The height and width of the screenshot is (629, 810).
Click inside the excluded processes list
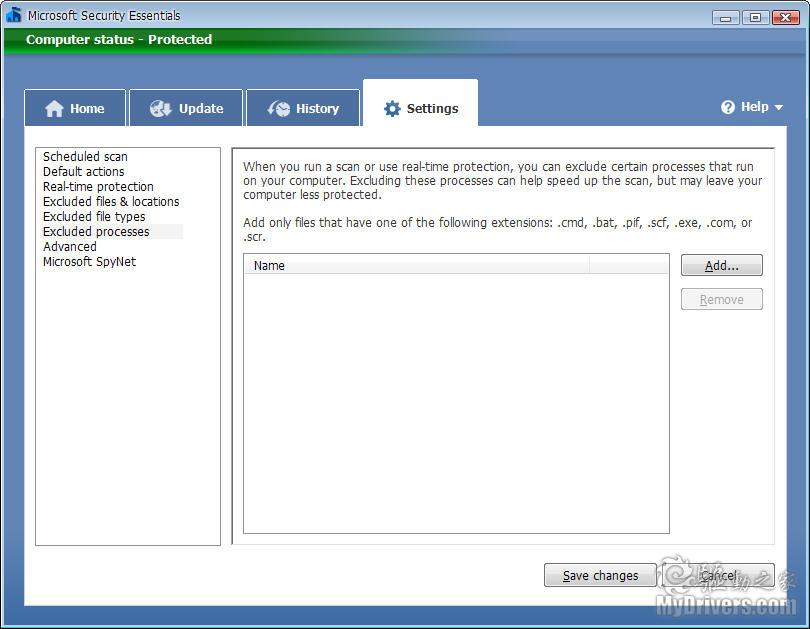pyautogui.click(x=456, y=403)
